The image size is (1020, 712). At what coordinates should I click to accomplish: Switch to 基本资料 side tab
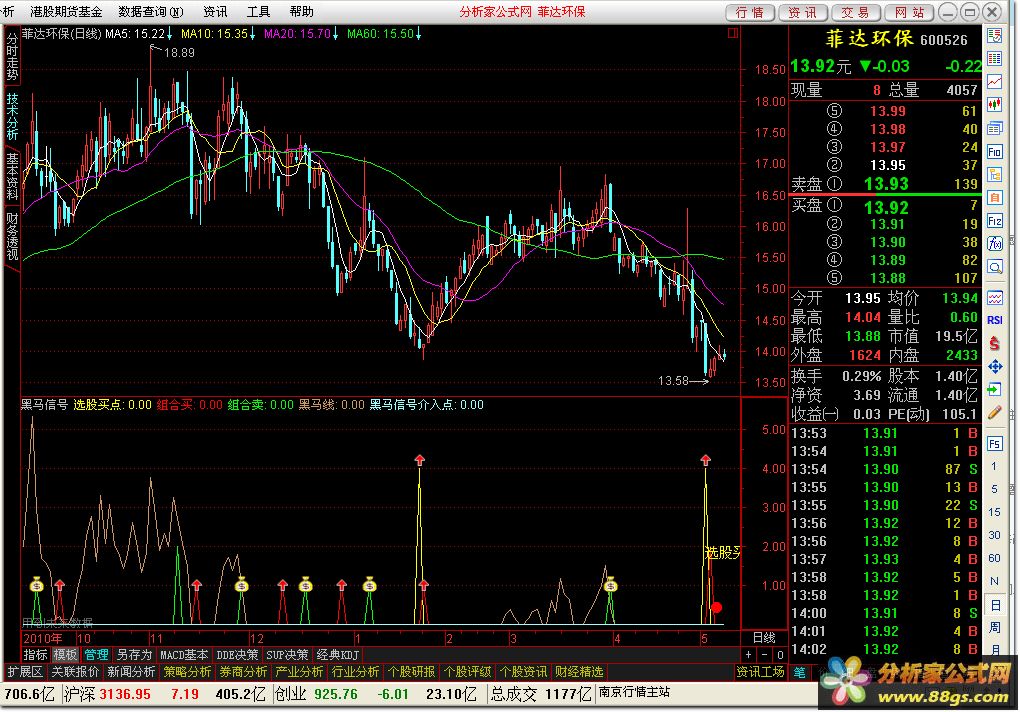coord(12,176)
